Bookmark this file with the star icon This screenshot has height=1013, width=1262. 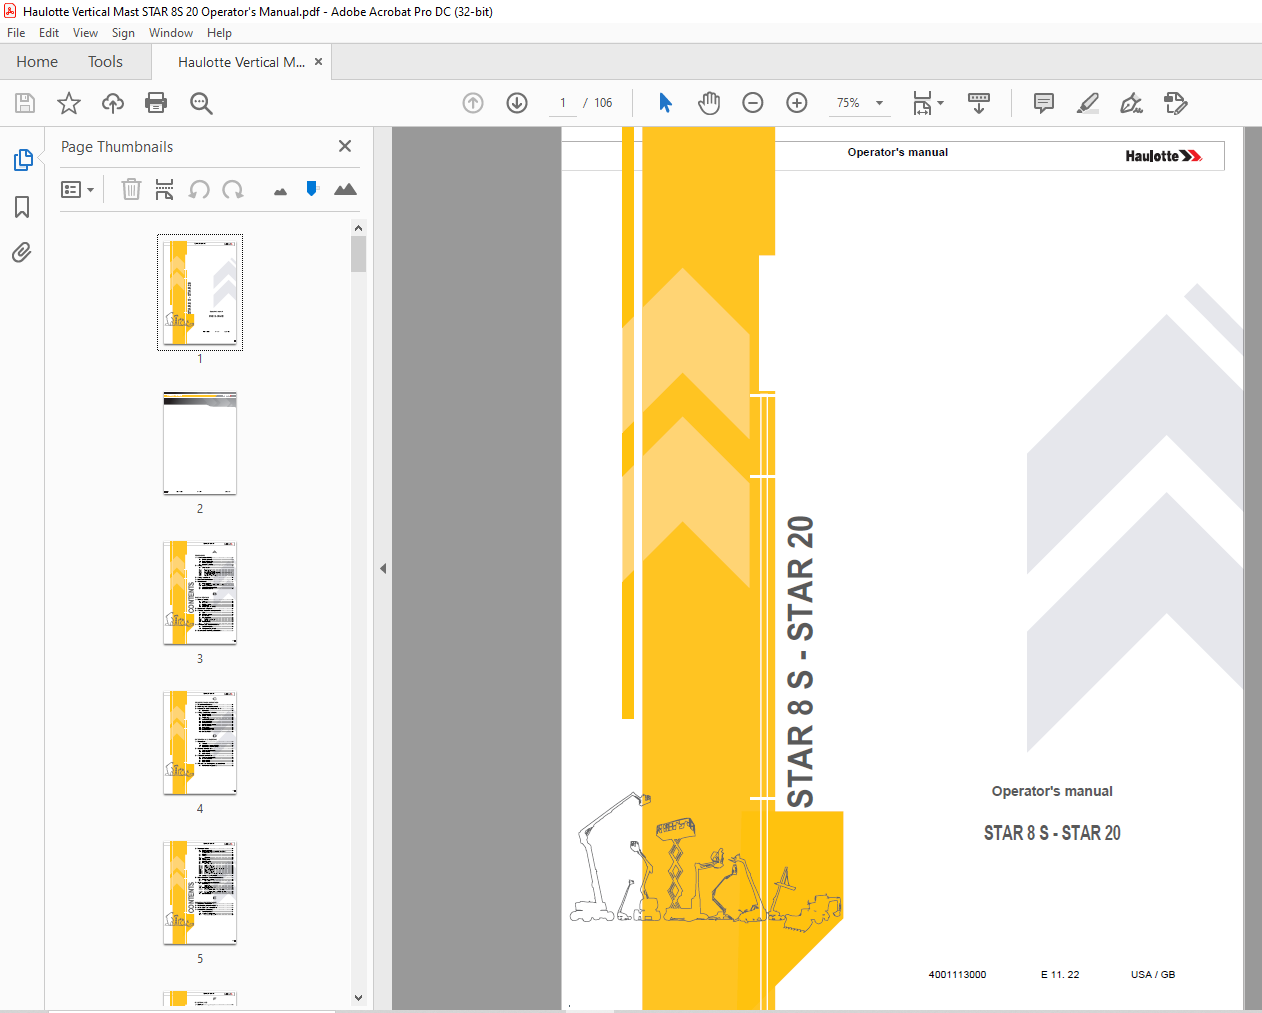click(69, 103)
